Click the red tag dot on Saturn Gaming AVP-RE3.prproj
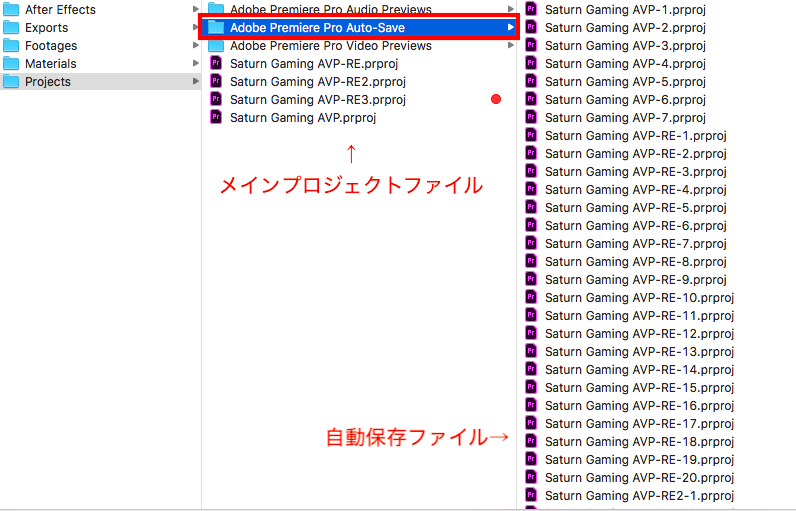This screenshot has width=796, height=511. coord(496,99)
